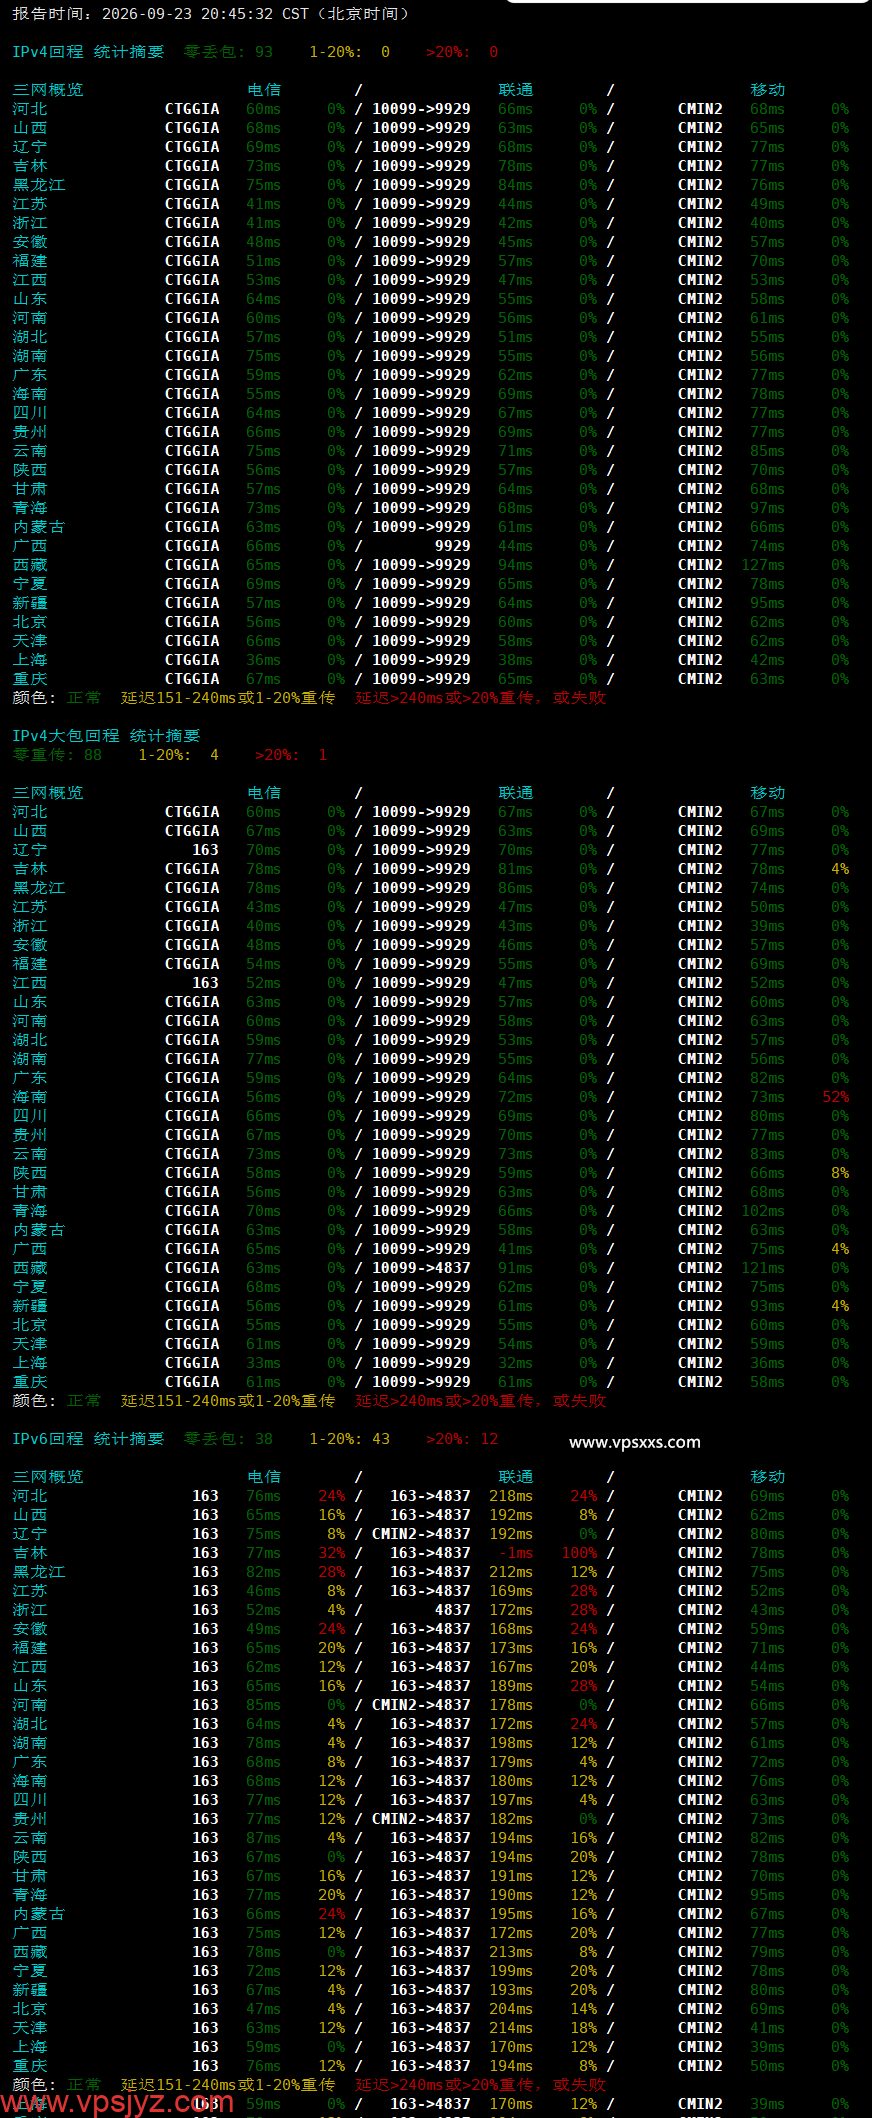Click the "33ms" 电信 latency for 上海
The height and width of the screenshot is (2118, 872).
(x=263, y=1363)
